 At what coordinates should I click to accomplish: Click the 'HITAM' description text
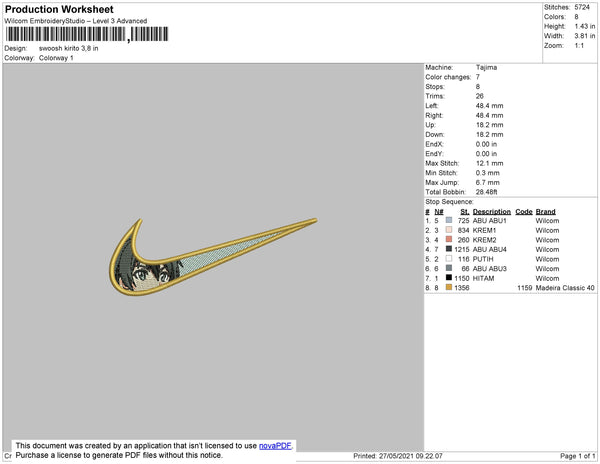click(x=483, y=278)
